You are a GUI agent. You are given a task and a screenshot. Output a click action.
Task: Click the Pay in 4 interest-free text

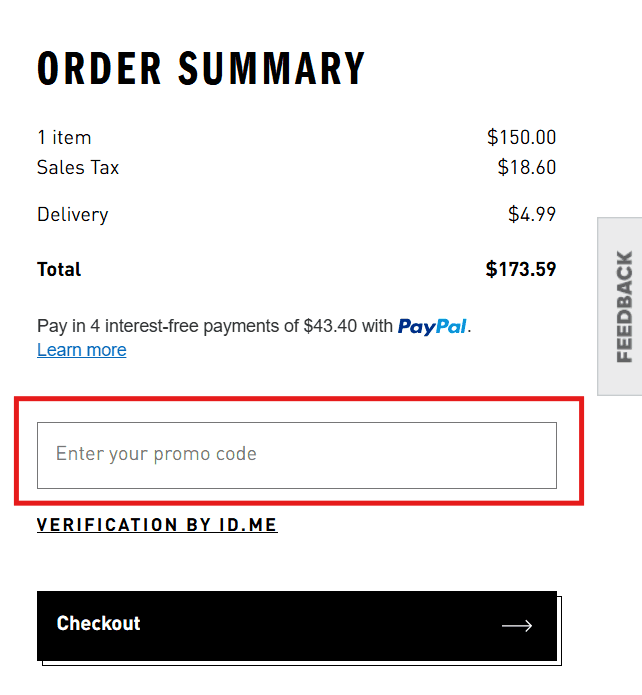(140, 326)
